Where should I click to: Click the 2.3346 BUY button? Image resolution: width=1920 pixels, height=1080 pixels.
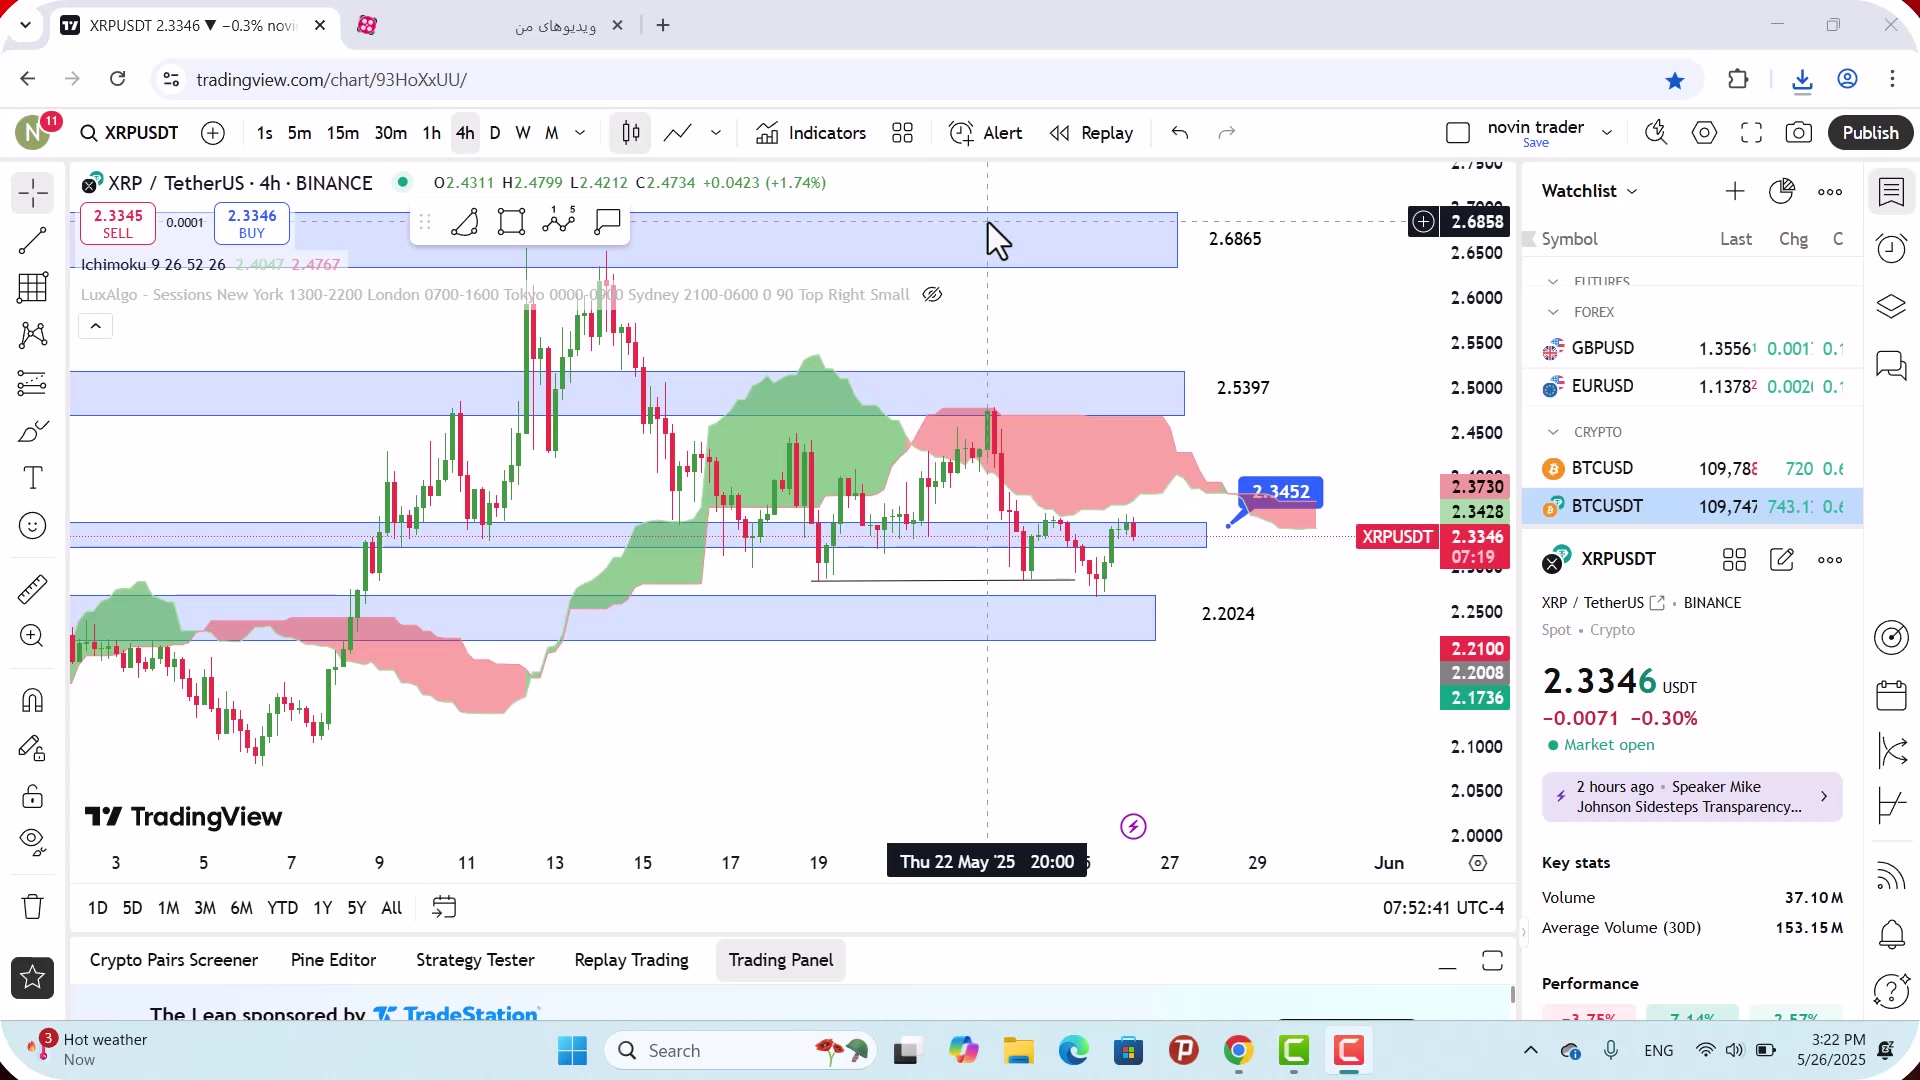pos(252,223)
